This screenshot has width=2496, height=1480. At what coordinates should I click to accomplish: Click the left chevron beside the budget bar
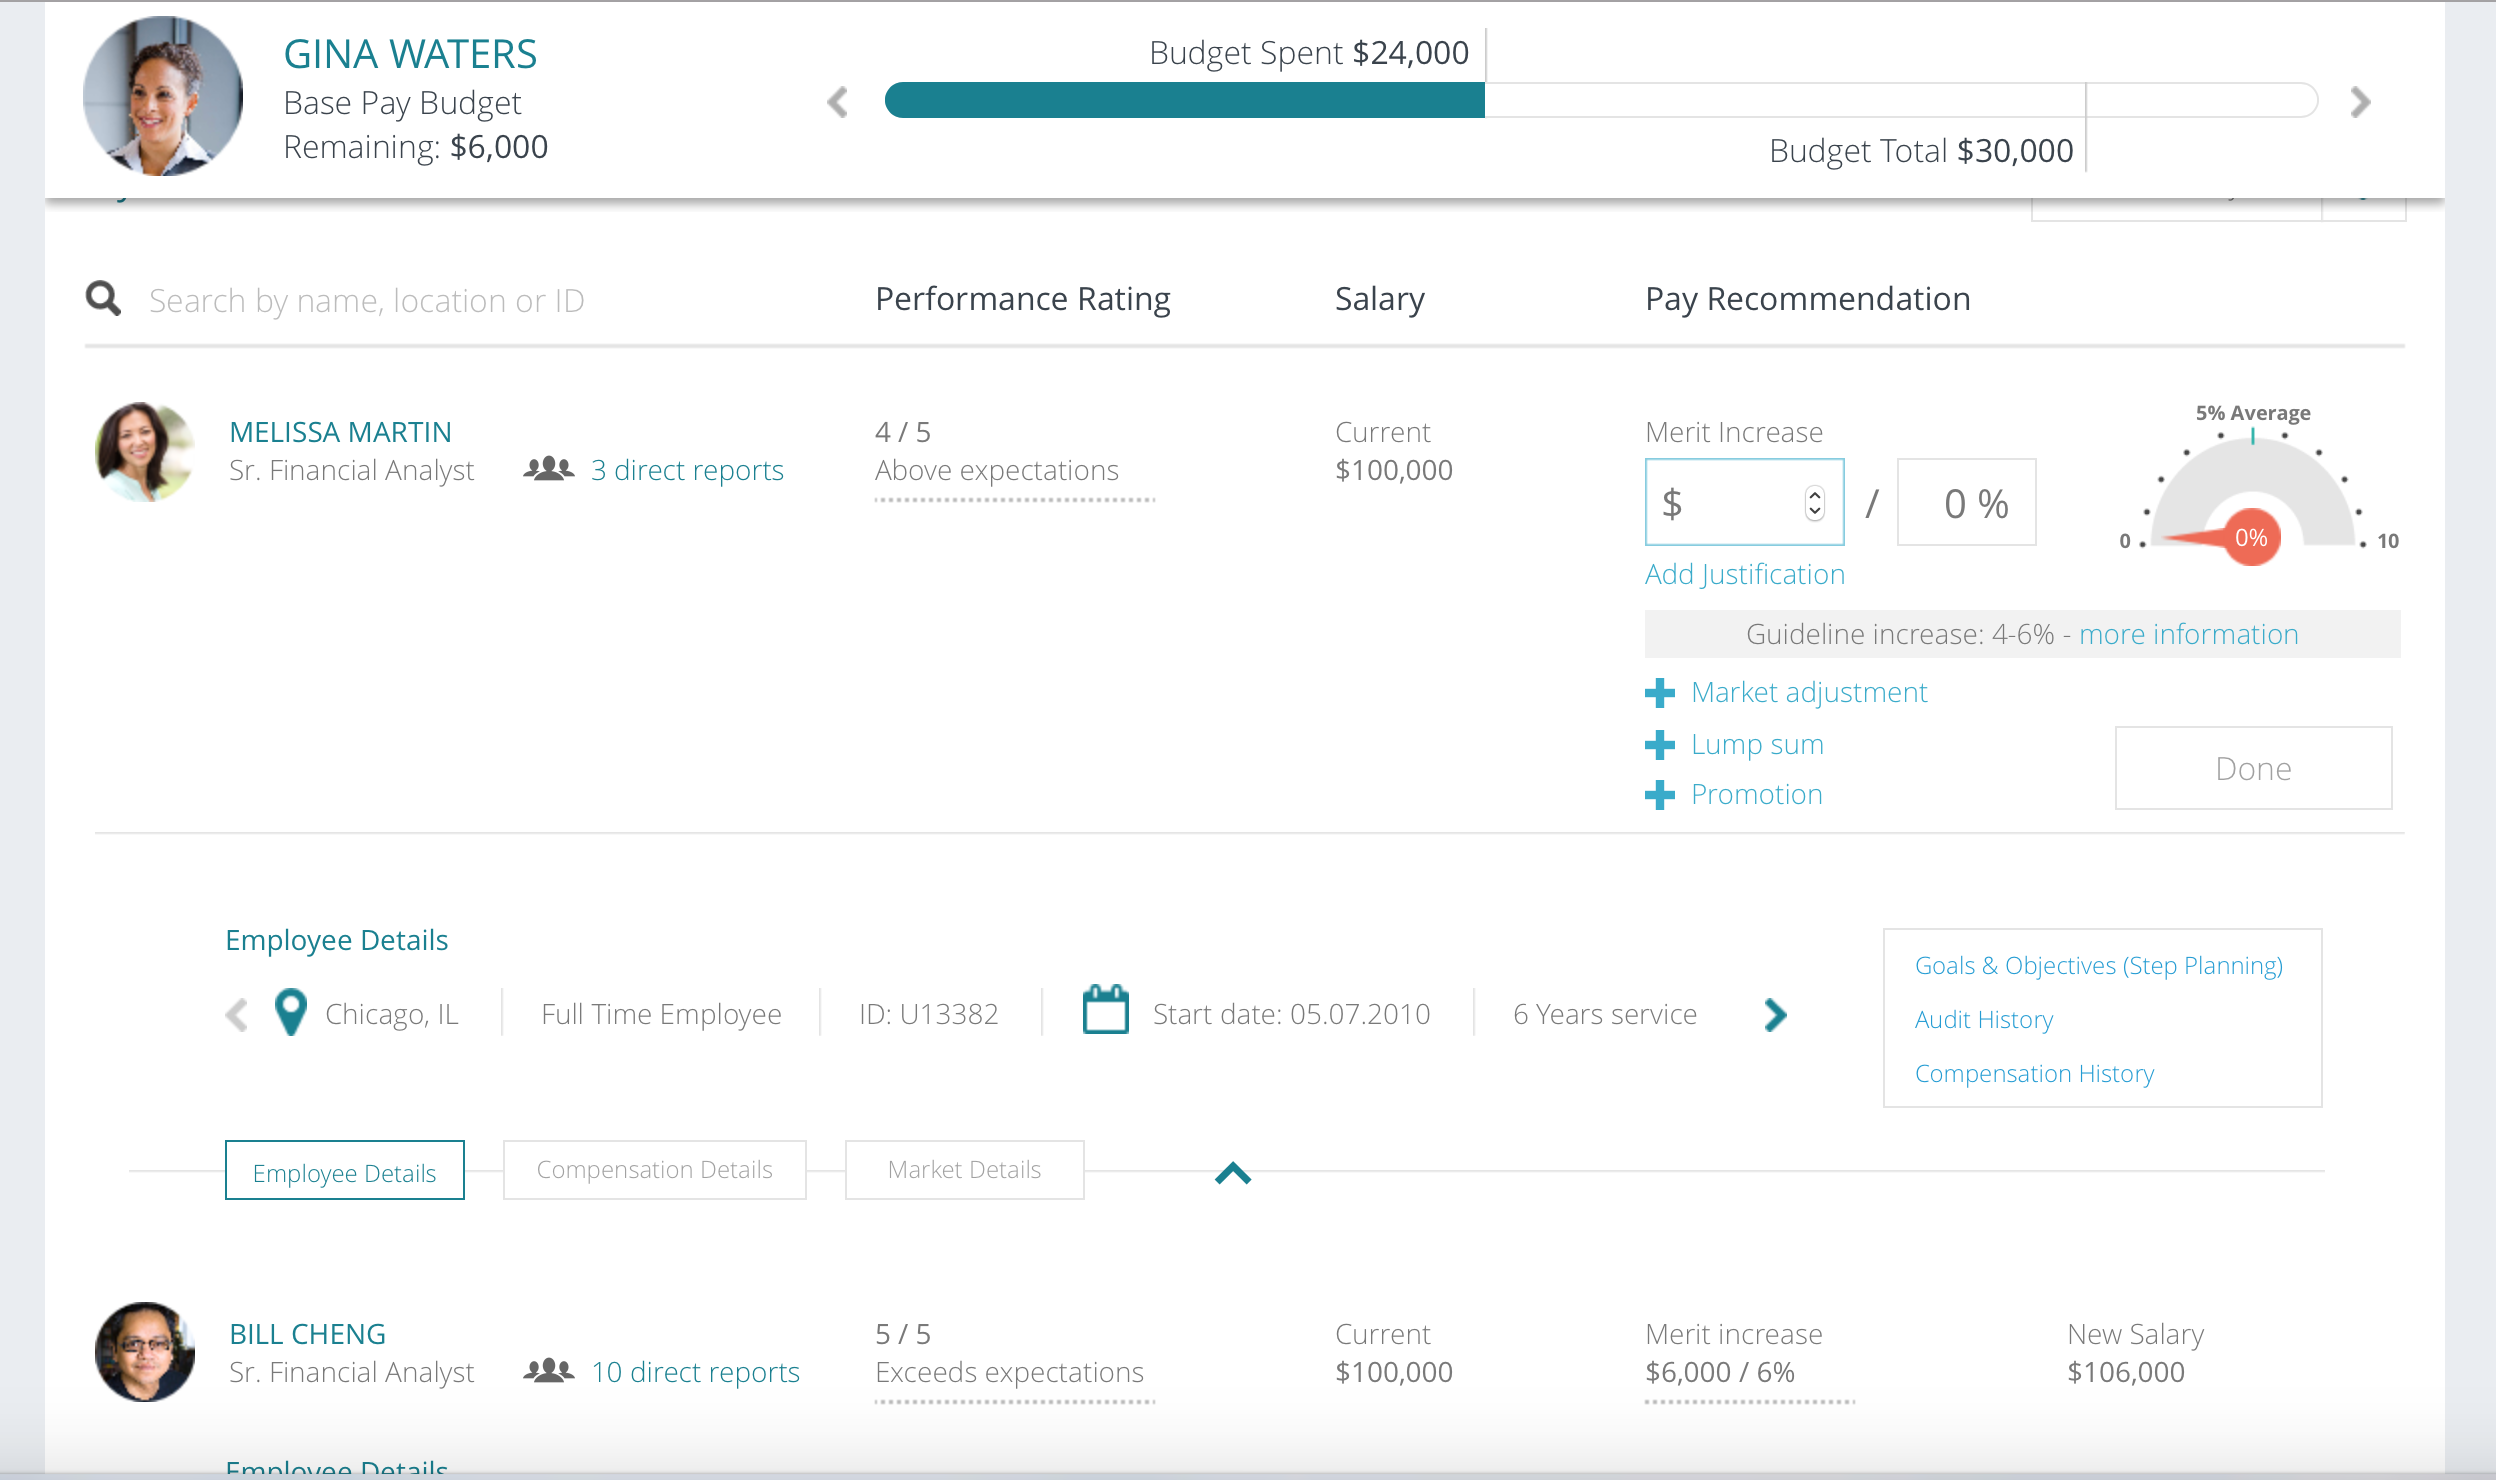pos(836,100)
